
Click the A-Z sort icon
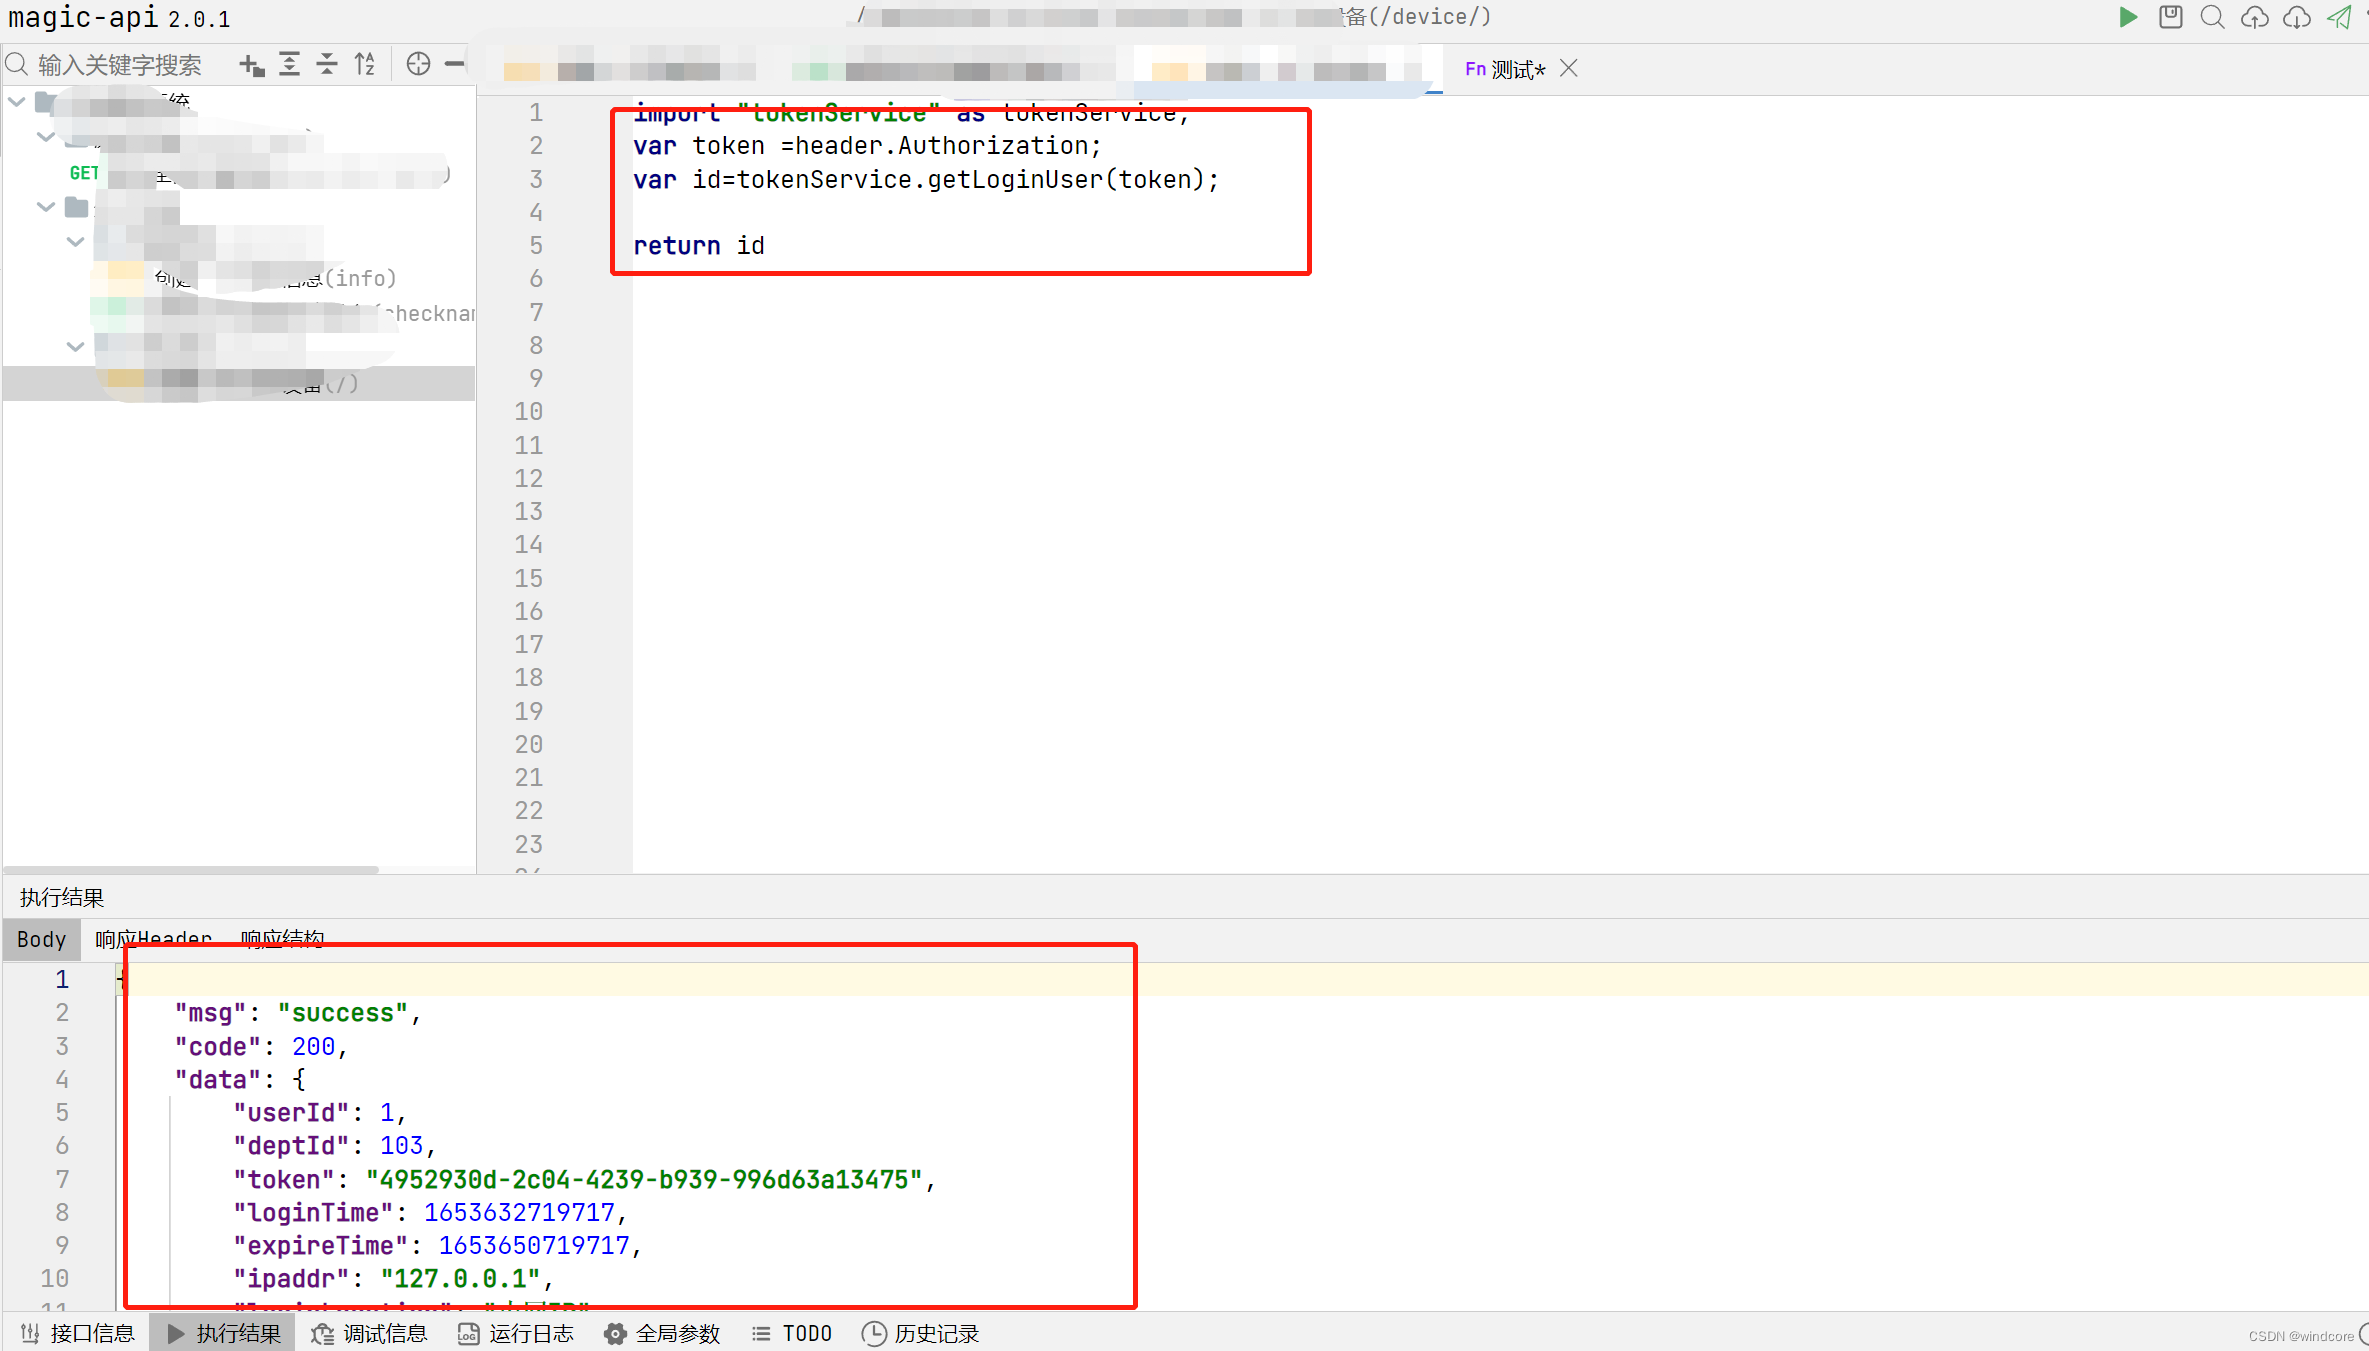[x=365, y=65]
